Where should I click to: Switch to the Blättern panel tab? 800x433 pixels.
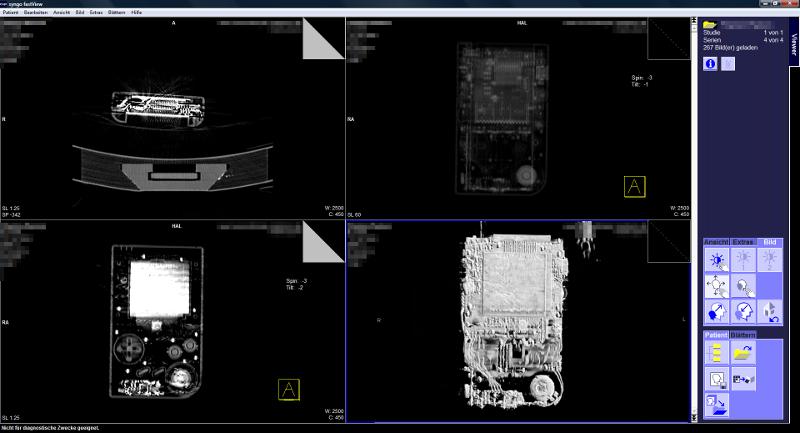743,335
